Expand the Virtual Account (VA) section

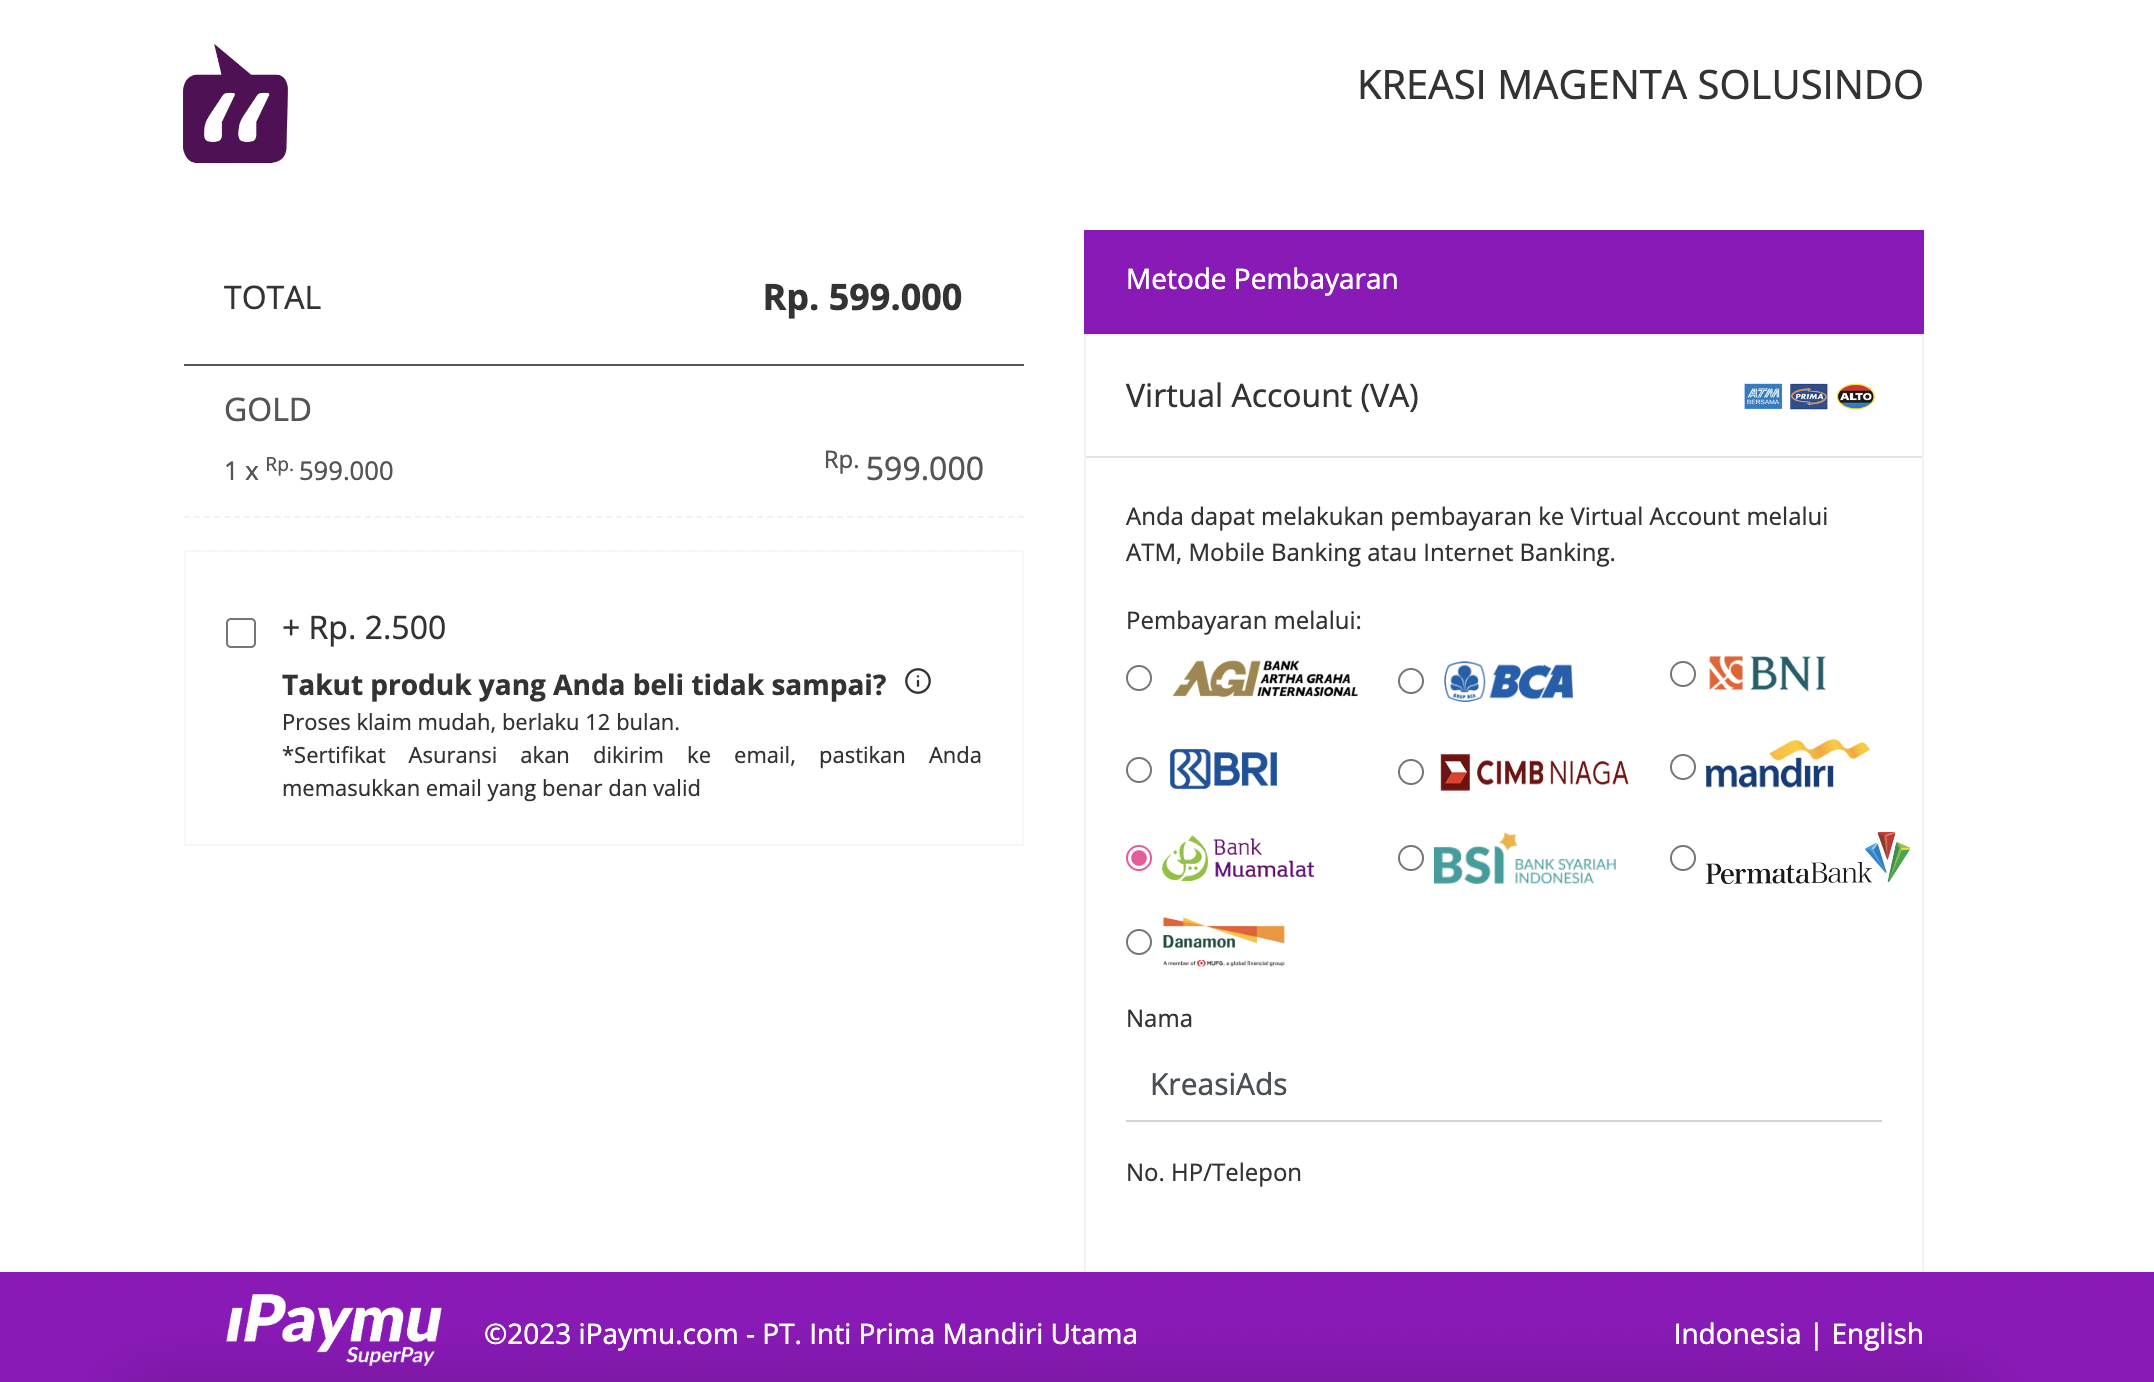tap(1272, 396)
